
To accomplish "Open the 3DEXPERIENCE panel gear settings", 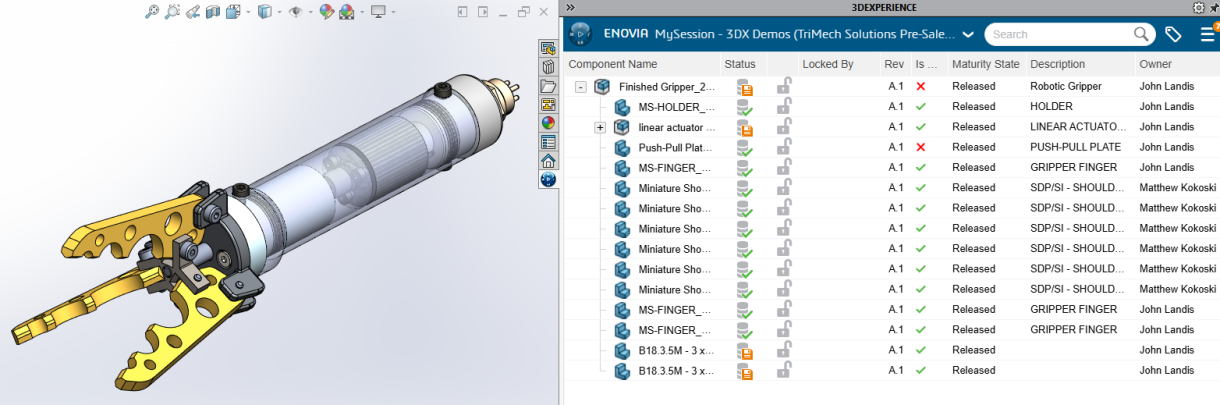I will pyautogui.click(x=1199, y=7).
